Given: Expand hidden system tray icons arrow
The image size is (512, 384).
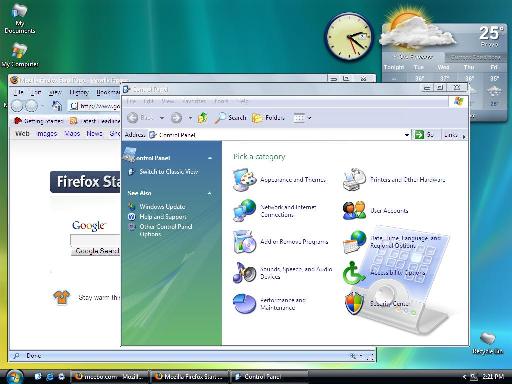Looking at the screenshot, I should pos(464,377).
